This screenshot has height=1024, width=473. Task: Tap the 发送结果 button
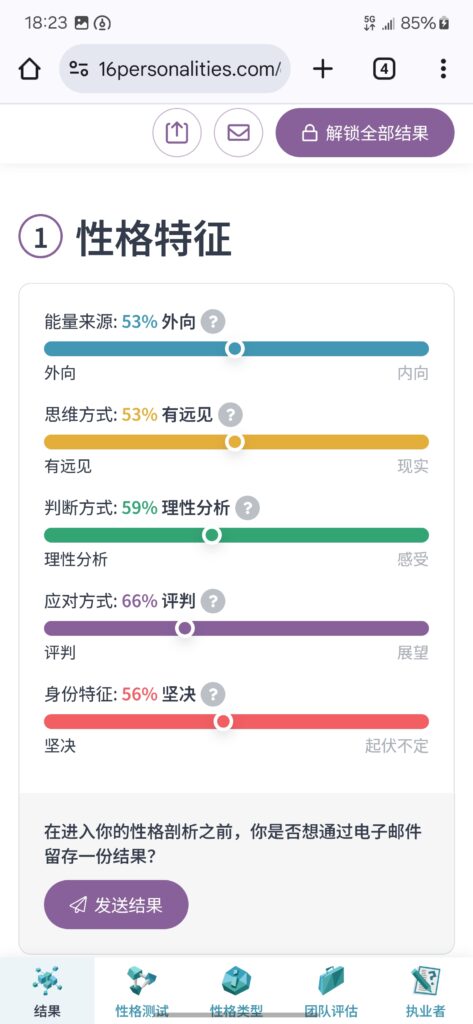click(116, 904)
